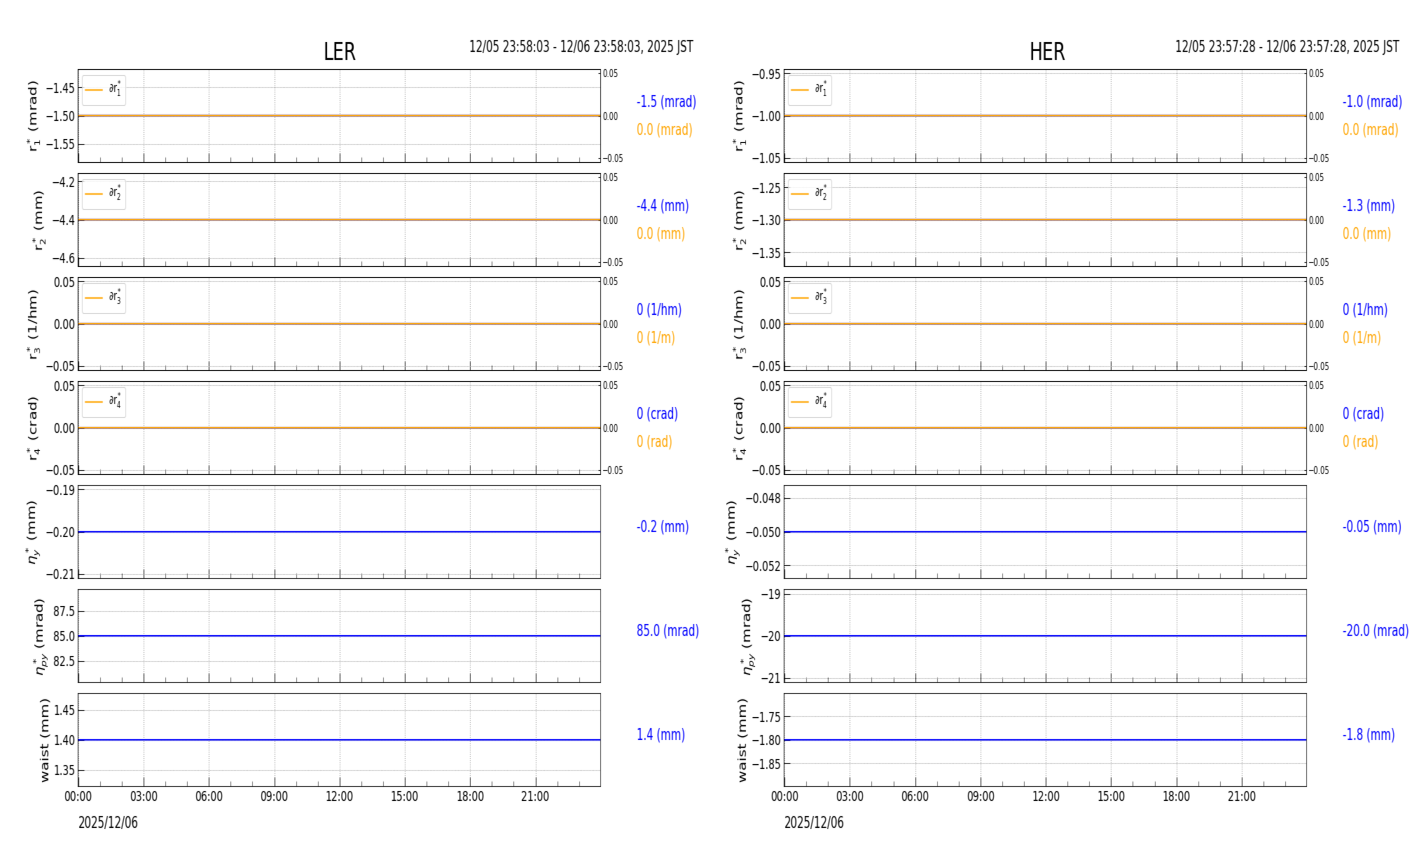The height and width of the screenshot is (864, 1412).
Task: Click the orange 0 (rad) value beside HER
Action: pyautogui.click(x=1360, y=442)
